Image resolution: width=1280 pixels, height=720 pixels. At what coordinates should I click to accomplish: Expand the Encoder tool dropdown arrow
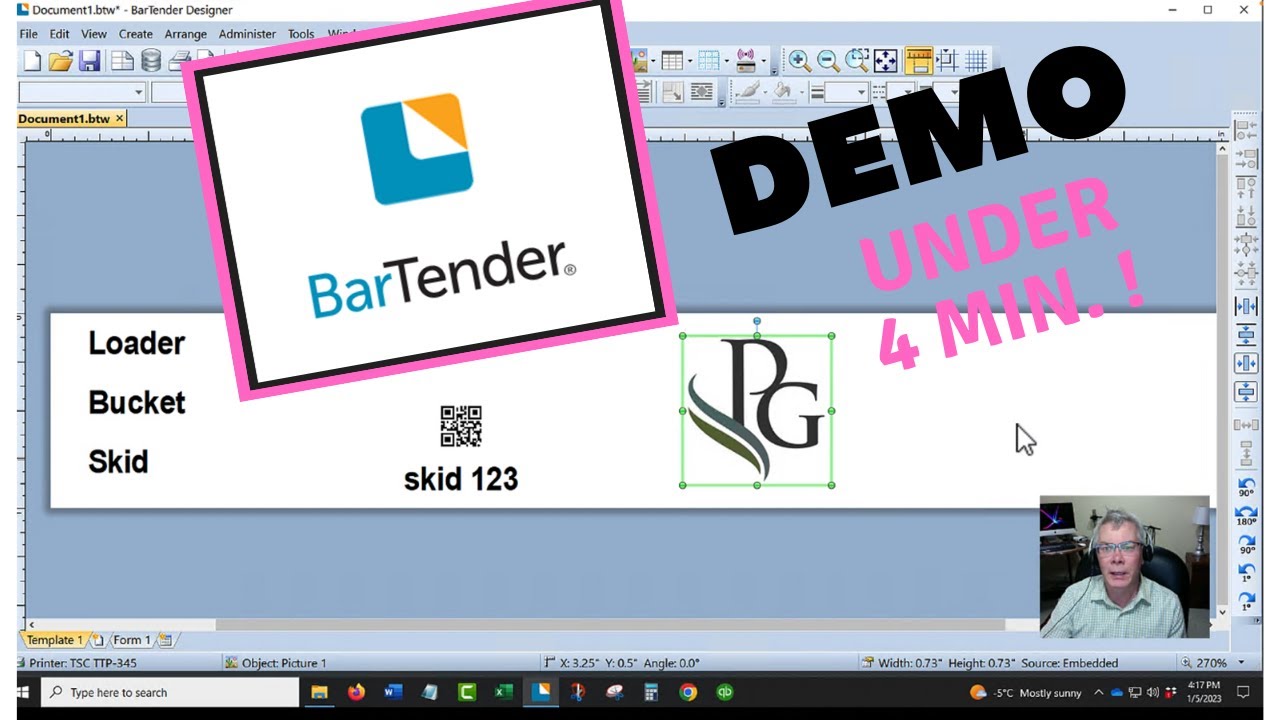pos(763,62)
